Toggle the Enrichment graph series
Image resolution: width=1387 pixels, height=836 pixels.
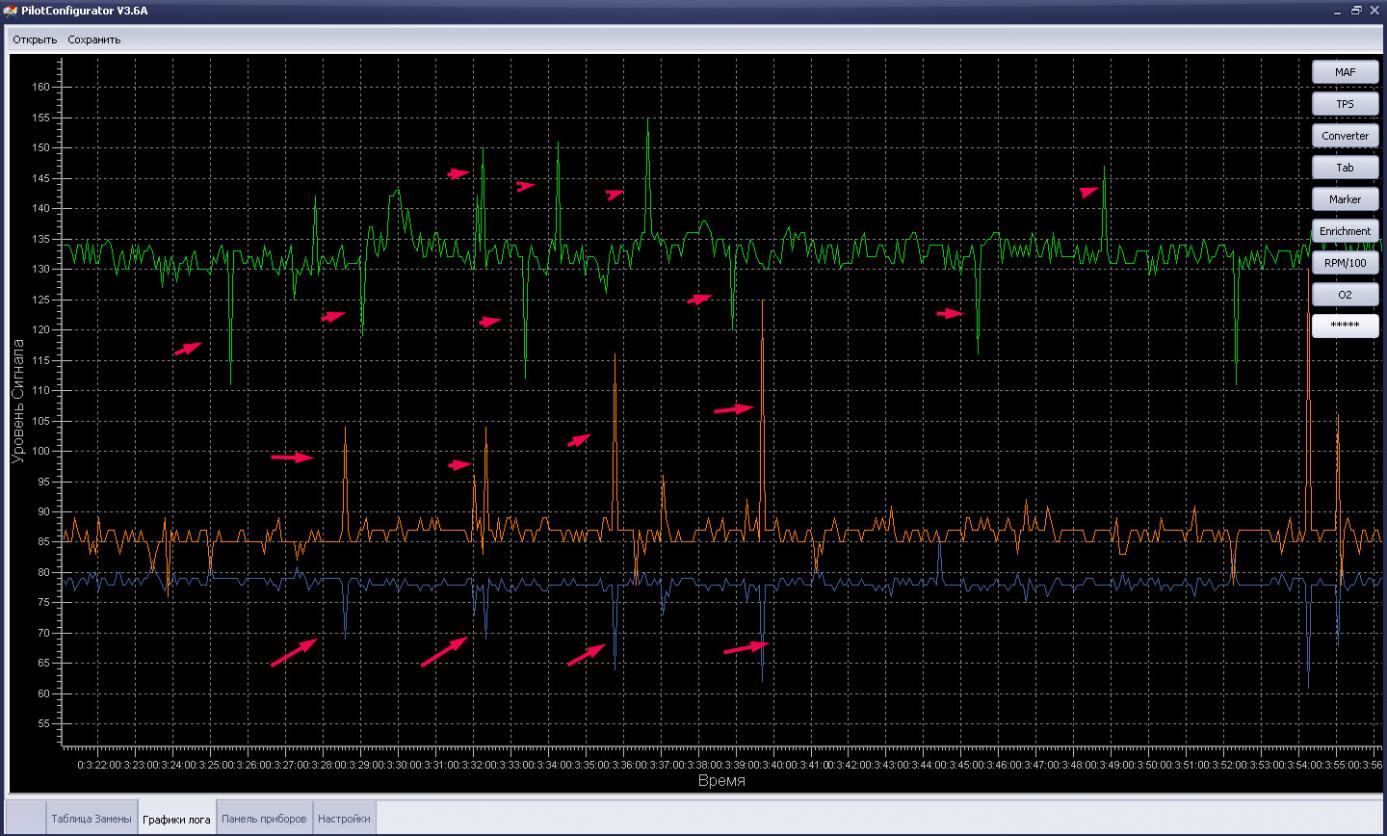[x=1345, y=231]
